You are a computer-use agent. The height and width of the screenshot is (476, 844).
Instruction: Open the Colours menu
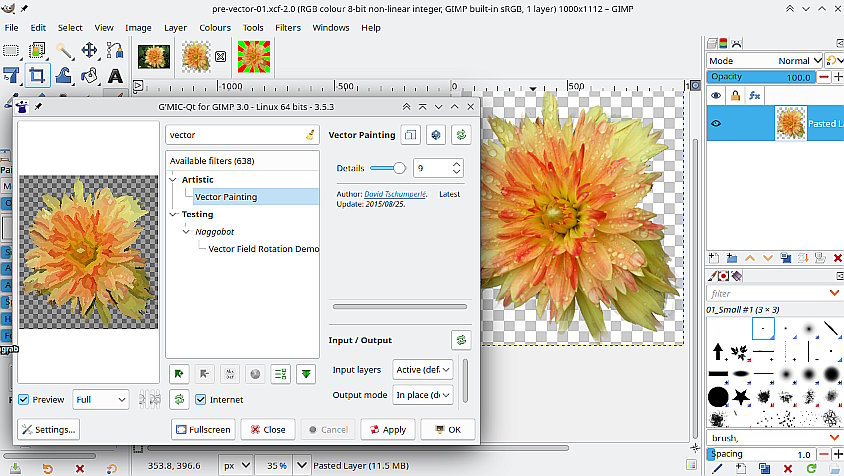[214, 27]
